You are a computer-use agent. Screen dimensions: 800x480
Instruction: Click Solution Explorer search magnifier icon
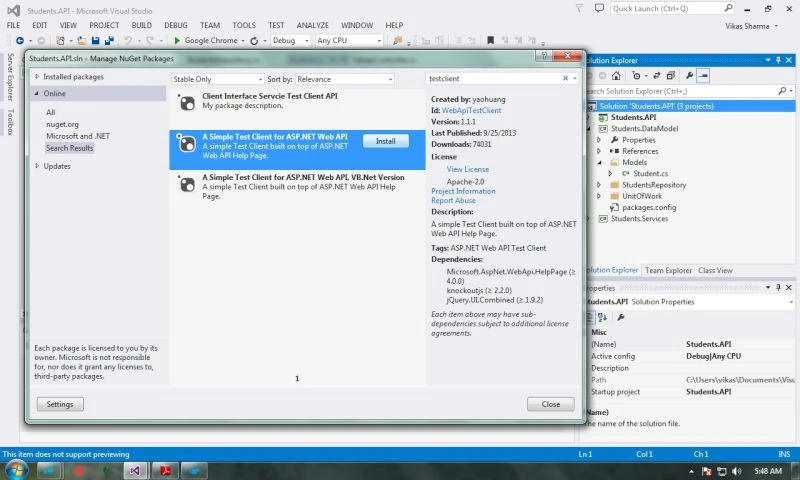click(782, 91)
